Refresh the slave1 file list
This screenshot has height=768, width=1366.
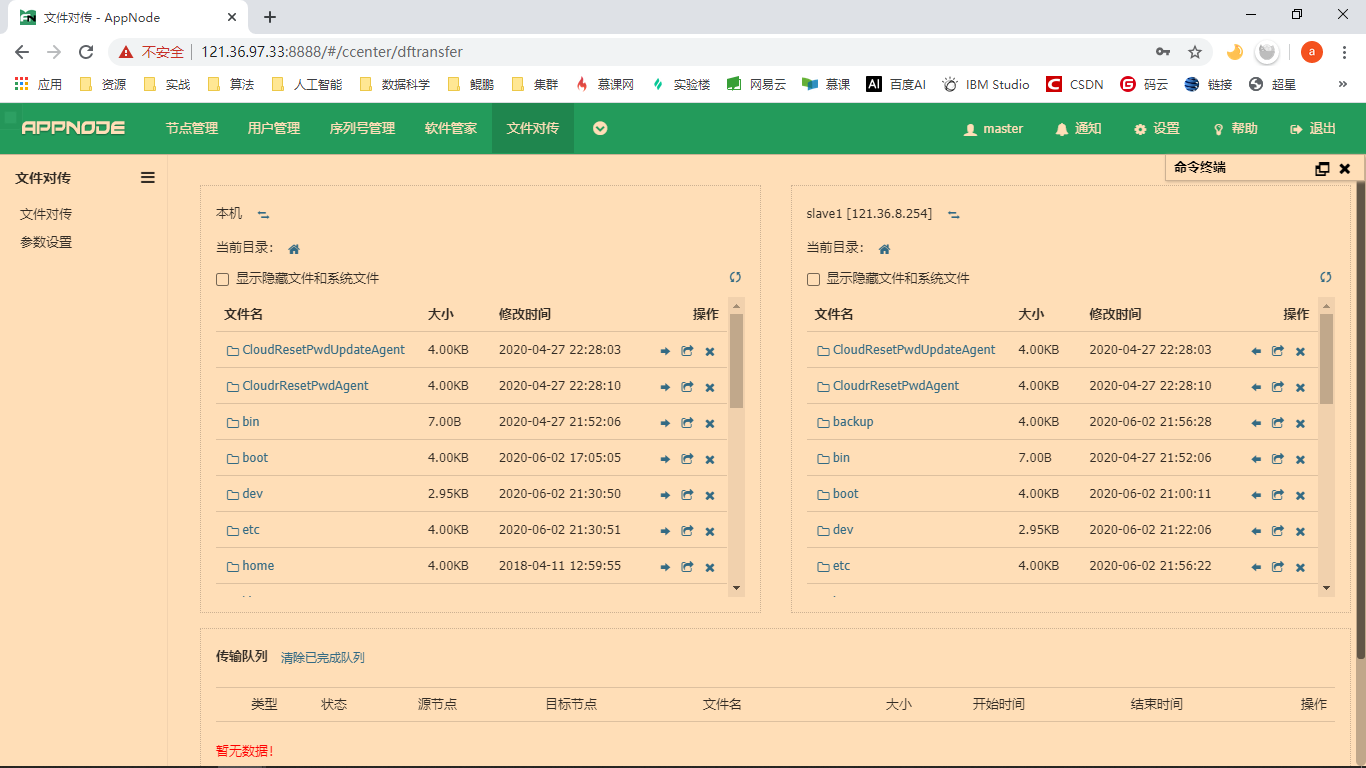point(1326,277)
